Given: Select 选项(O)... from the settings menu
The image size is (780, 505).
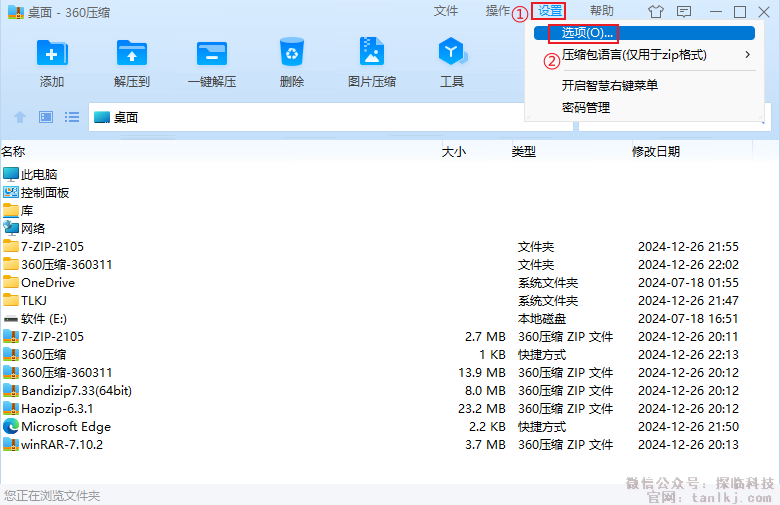Looking at the screenshot, I should (x=588, y=34).
